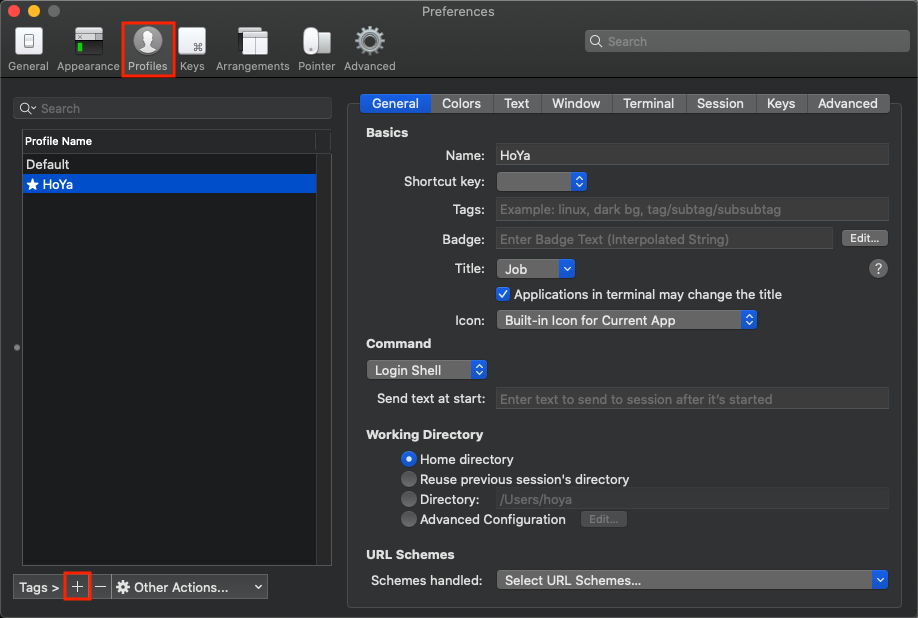
Task: Click the profile search magnifier icon
Action: 27,108
